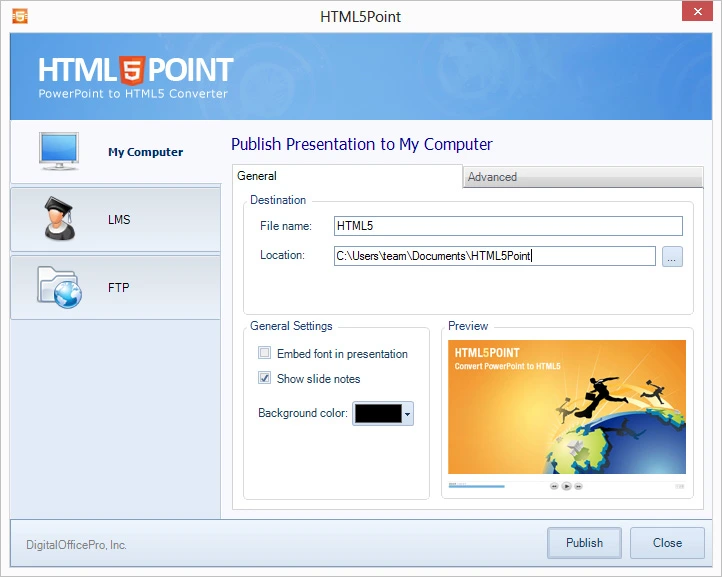Choose the LMS graduate icon
Image resolution: width=722 pixels, height=577 pixels.
pyautogui.click(x=59, y=218)
